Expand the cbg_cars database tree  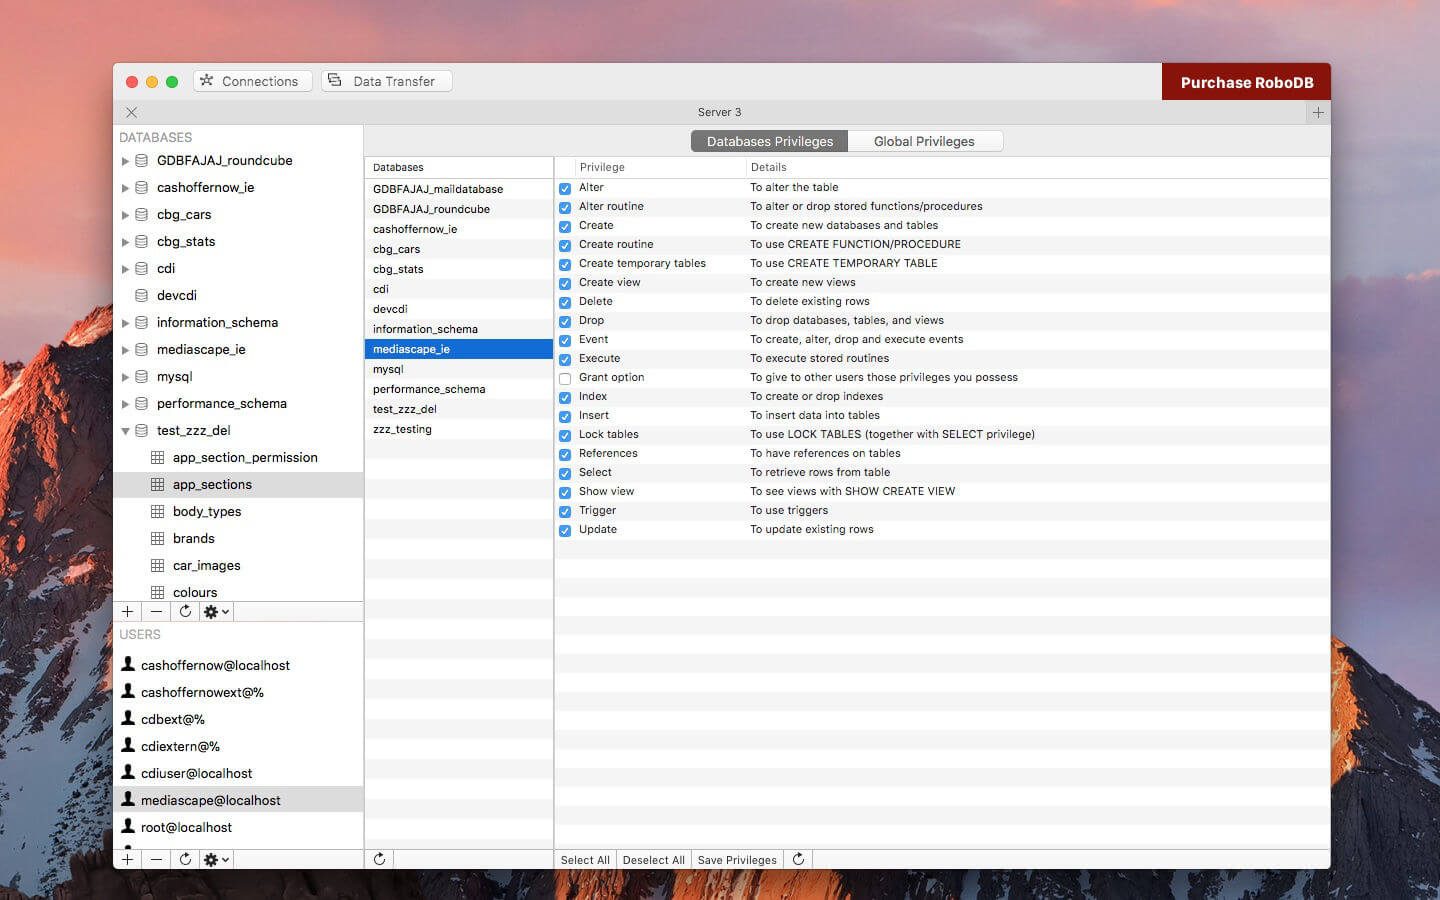coord(125,215)
